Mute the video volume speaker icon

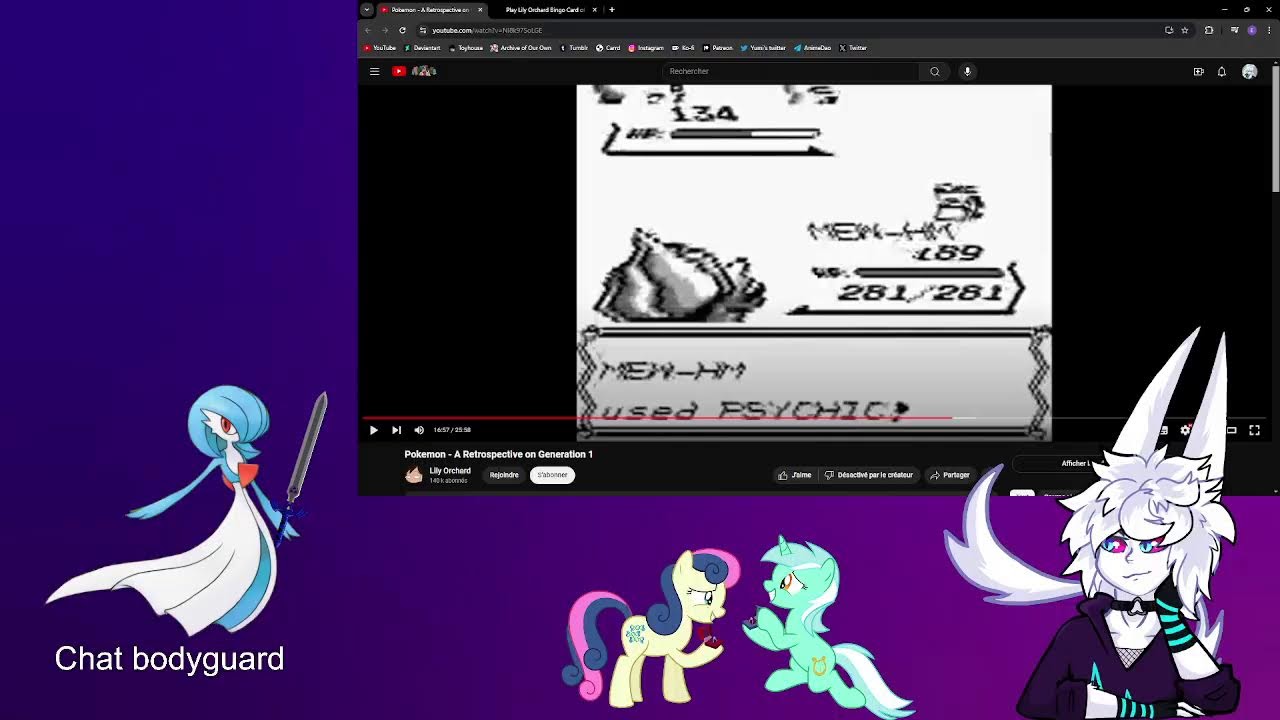coord(419,430)
